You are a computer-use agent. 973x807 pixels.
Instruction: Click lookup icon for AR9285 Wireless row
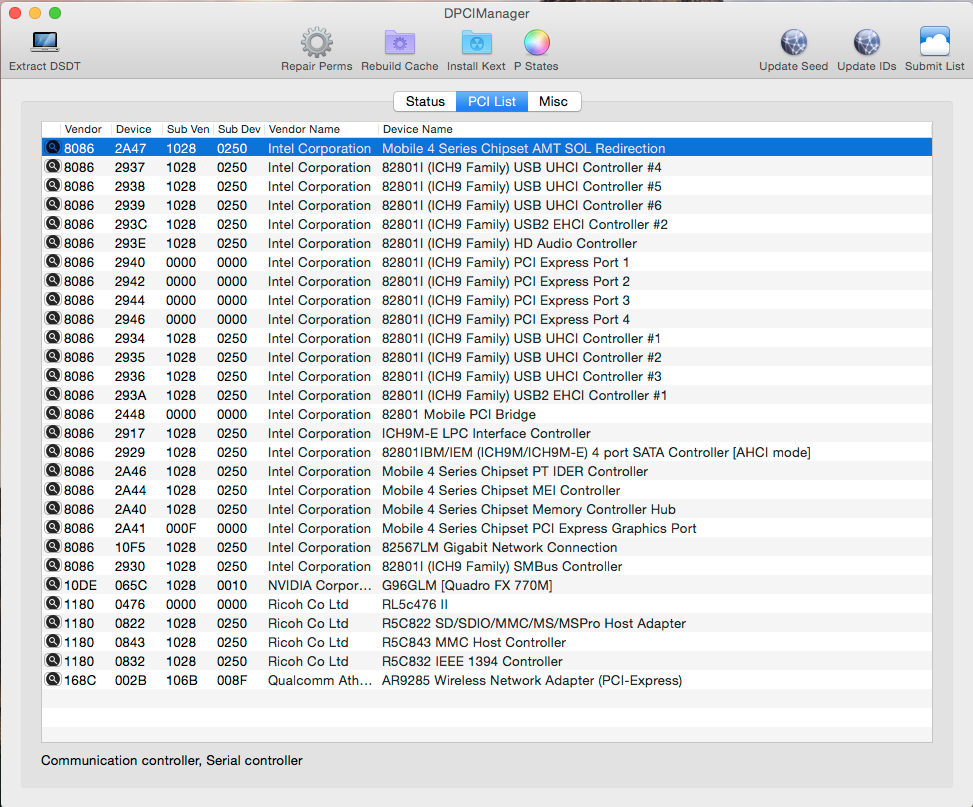(x=52, y=680)
